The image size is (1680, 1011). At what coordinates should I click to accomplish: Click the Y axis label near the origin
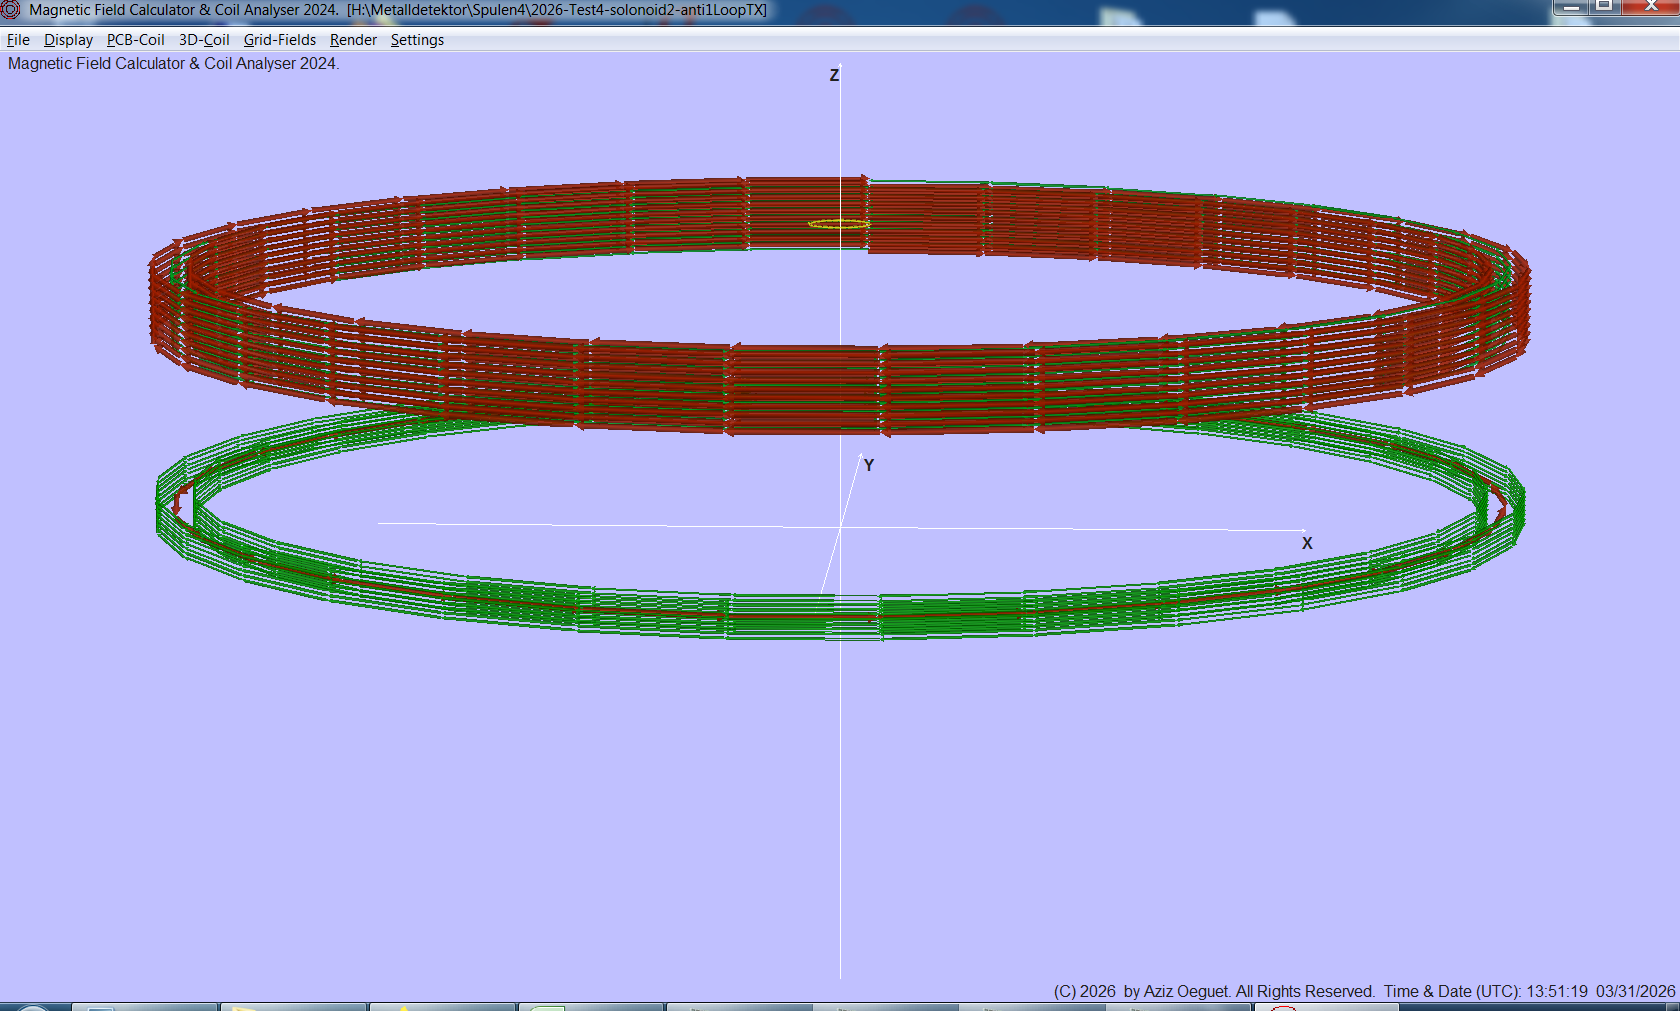click(868, 465)
